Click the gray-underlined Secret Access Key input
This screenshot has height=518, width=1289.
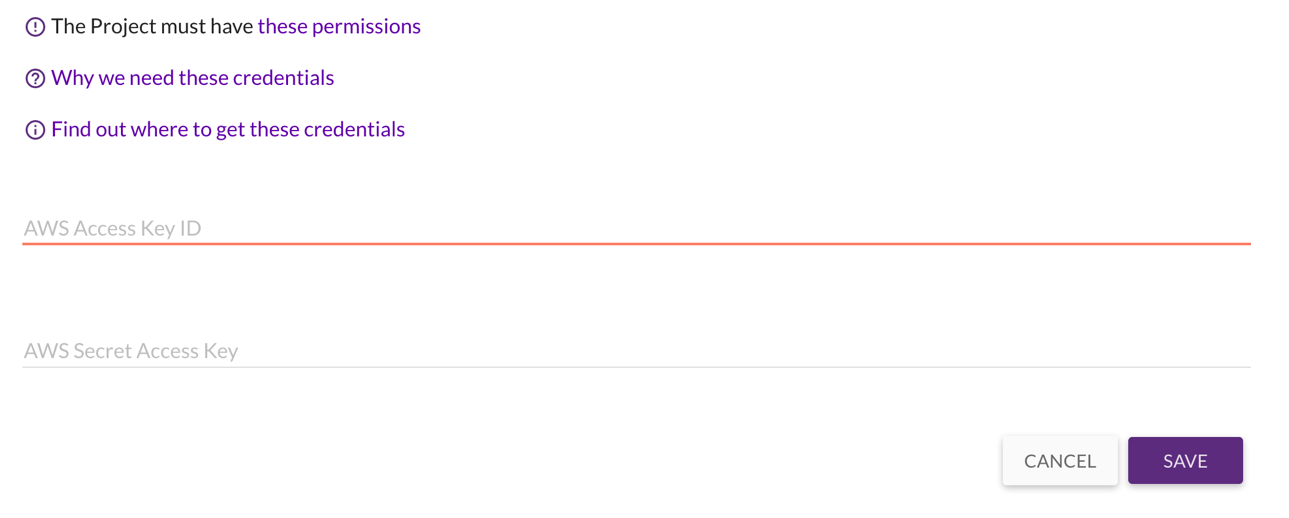coord(636,351)
